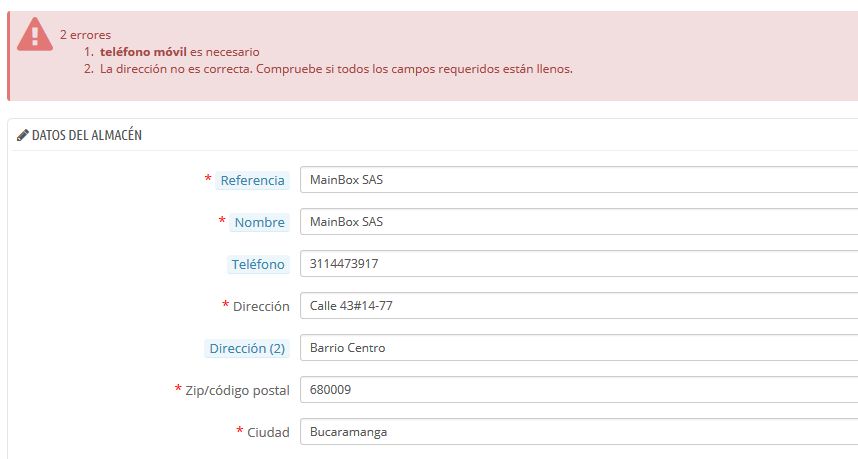Click the '2 errores' alert heading
858x459 pixels.
click(x=85, y=34)
